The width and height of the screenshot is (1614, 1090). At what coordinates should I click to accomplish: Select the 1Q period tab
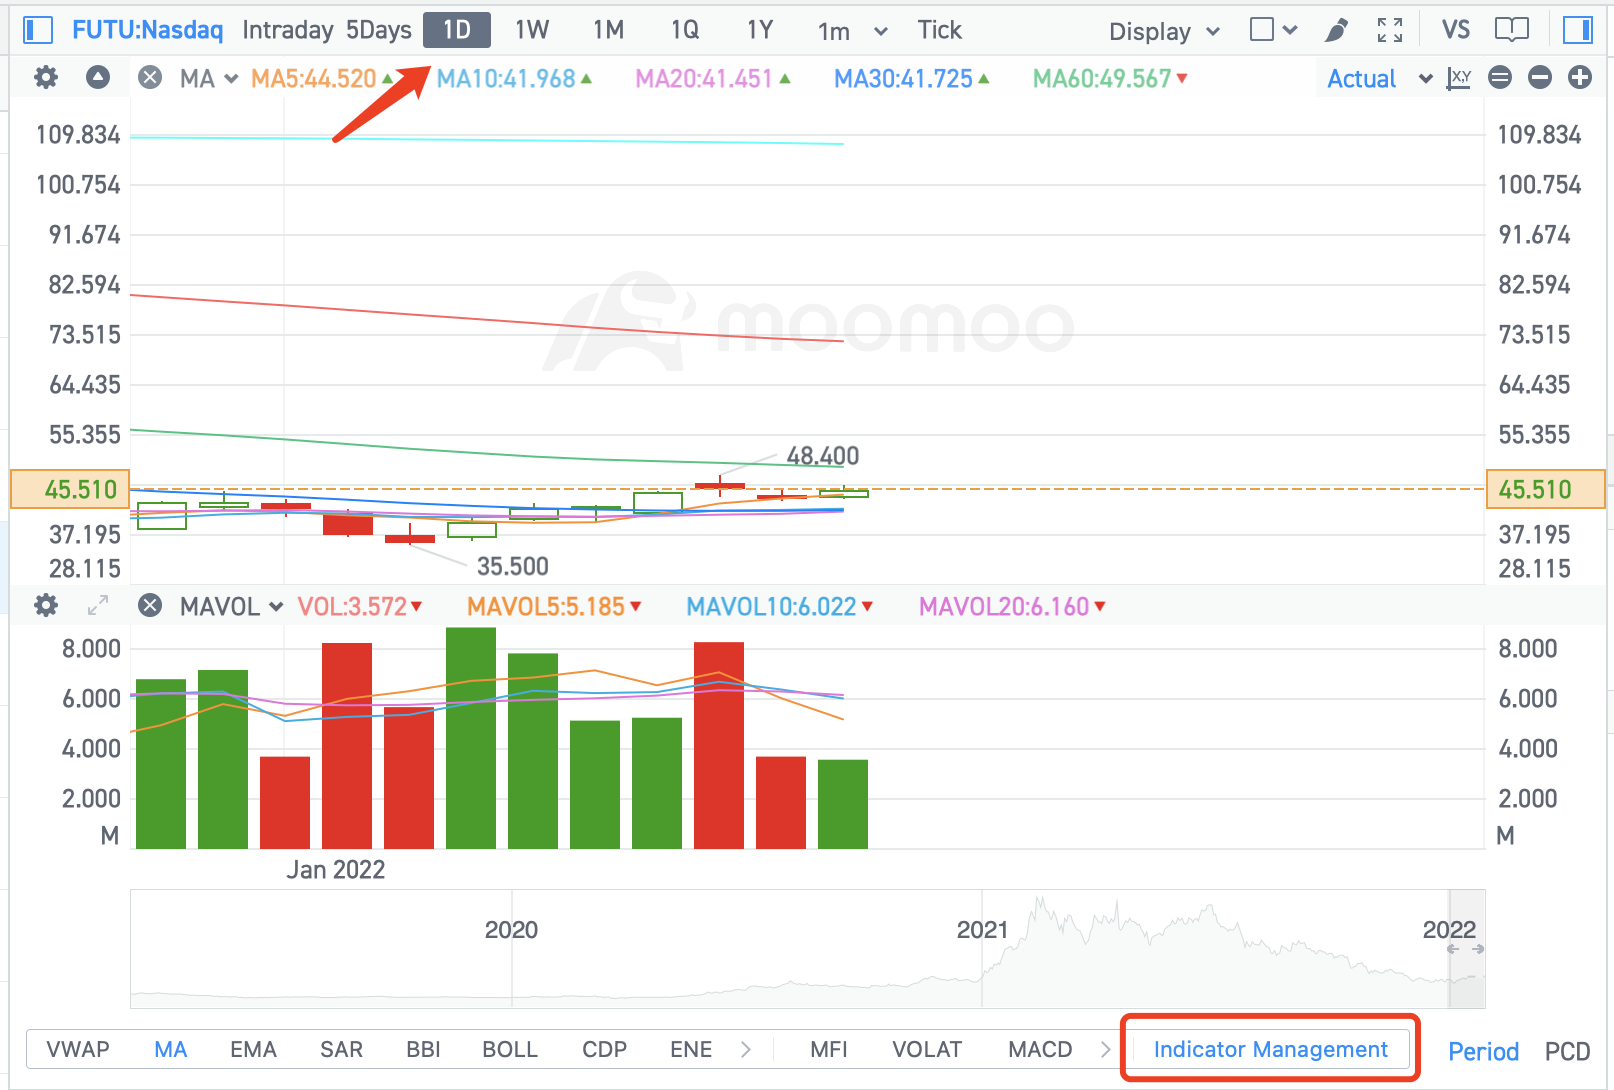click(x=685, y=30)
